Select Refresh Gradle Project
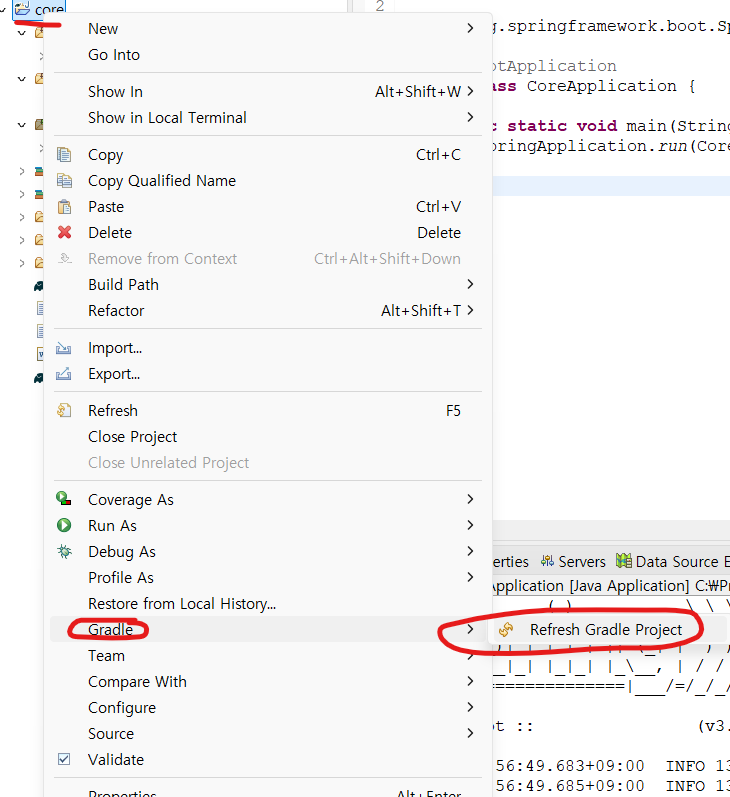The height and width of the screenshot is (797, 730). click(x=608, y=630)
